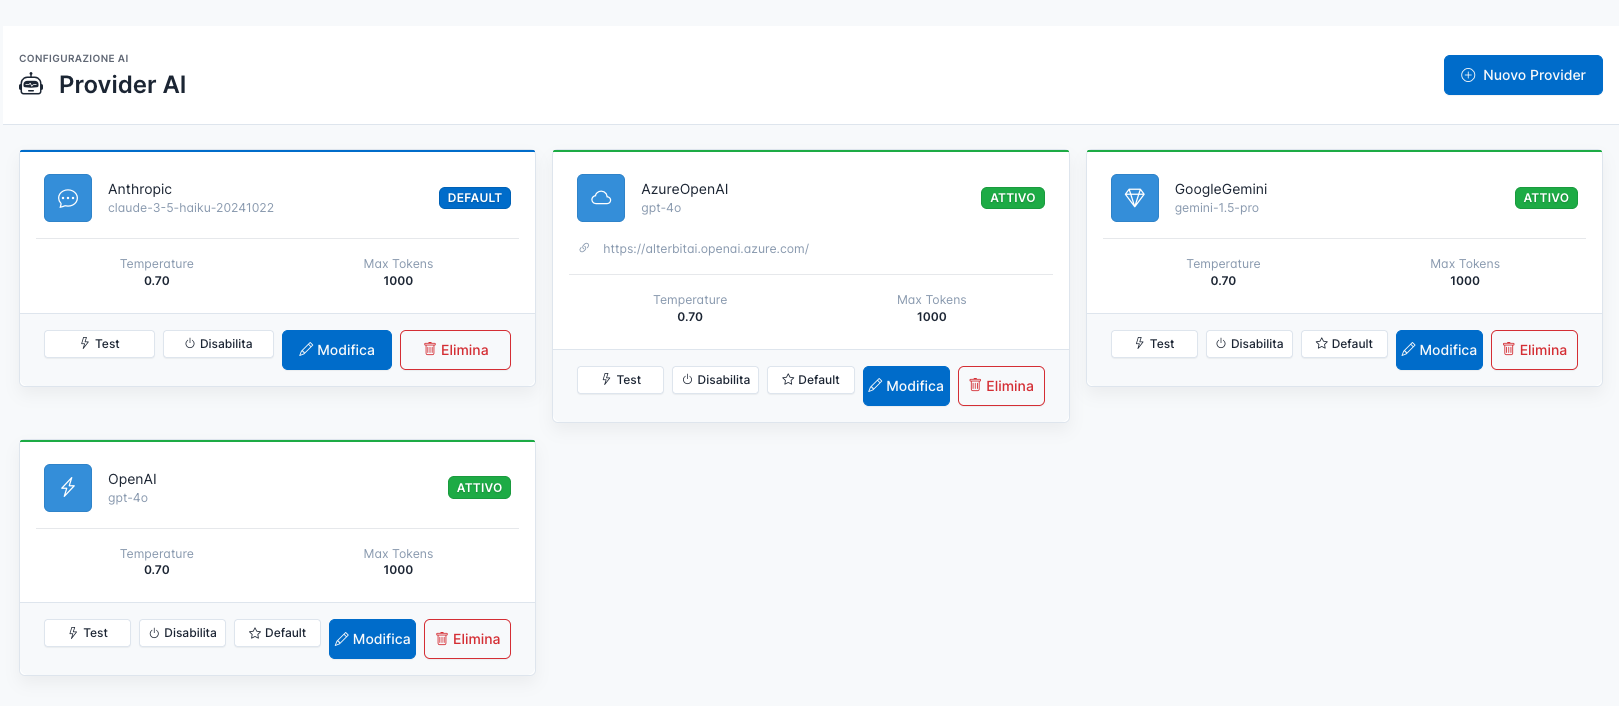Click the DEFAULT badge on Anthropic card

tap(475, 198)
